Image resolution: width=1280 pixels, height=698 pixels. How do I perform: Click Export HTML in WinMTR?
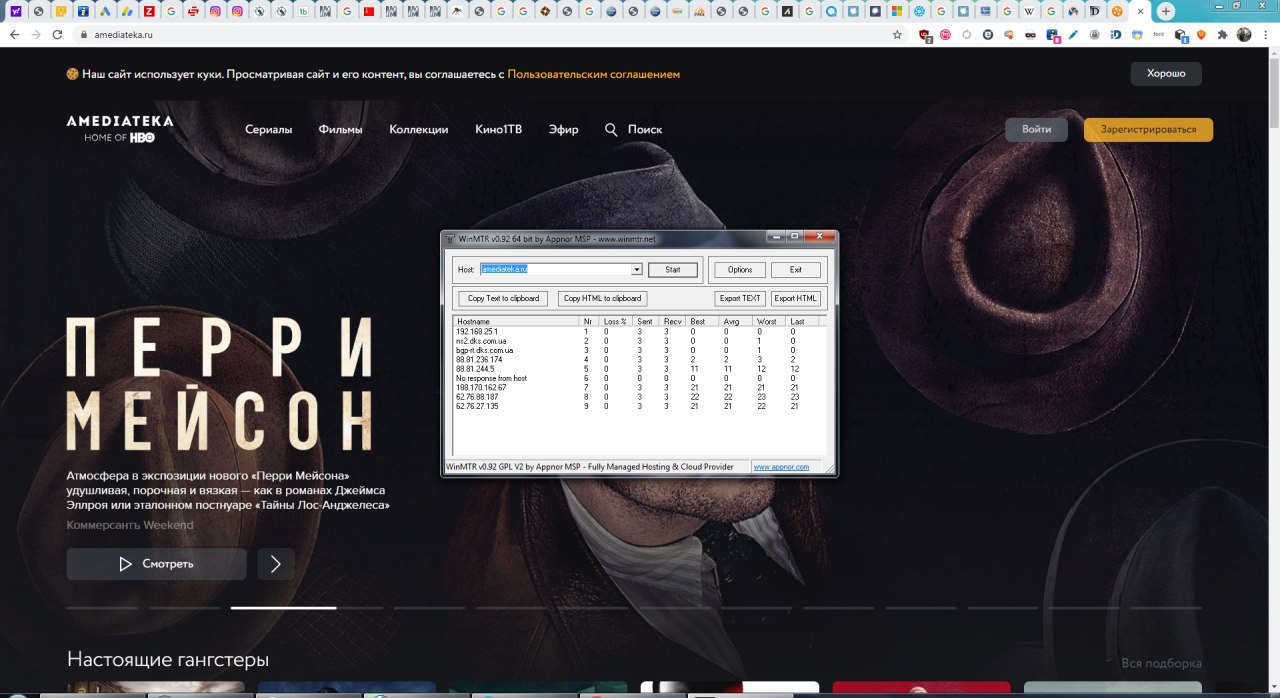(x=795, y=298)
